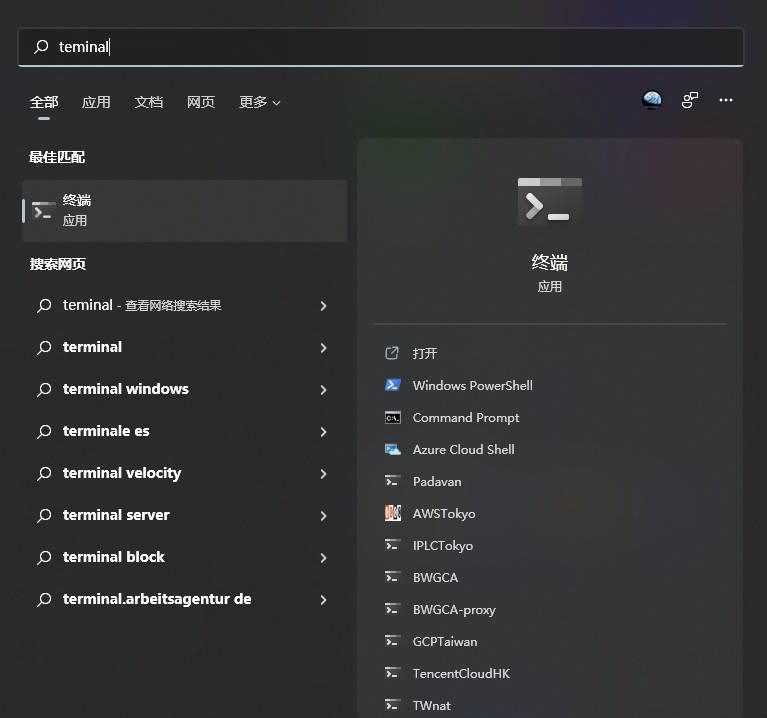Click the search feedback/connect icon
767x718 pixels.
[x=690, y=100]
